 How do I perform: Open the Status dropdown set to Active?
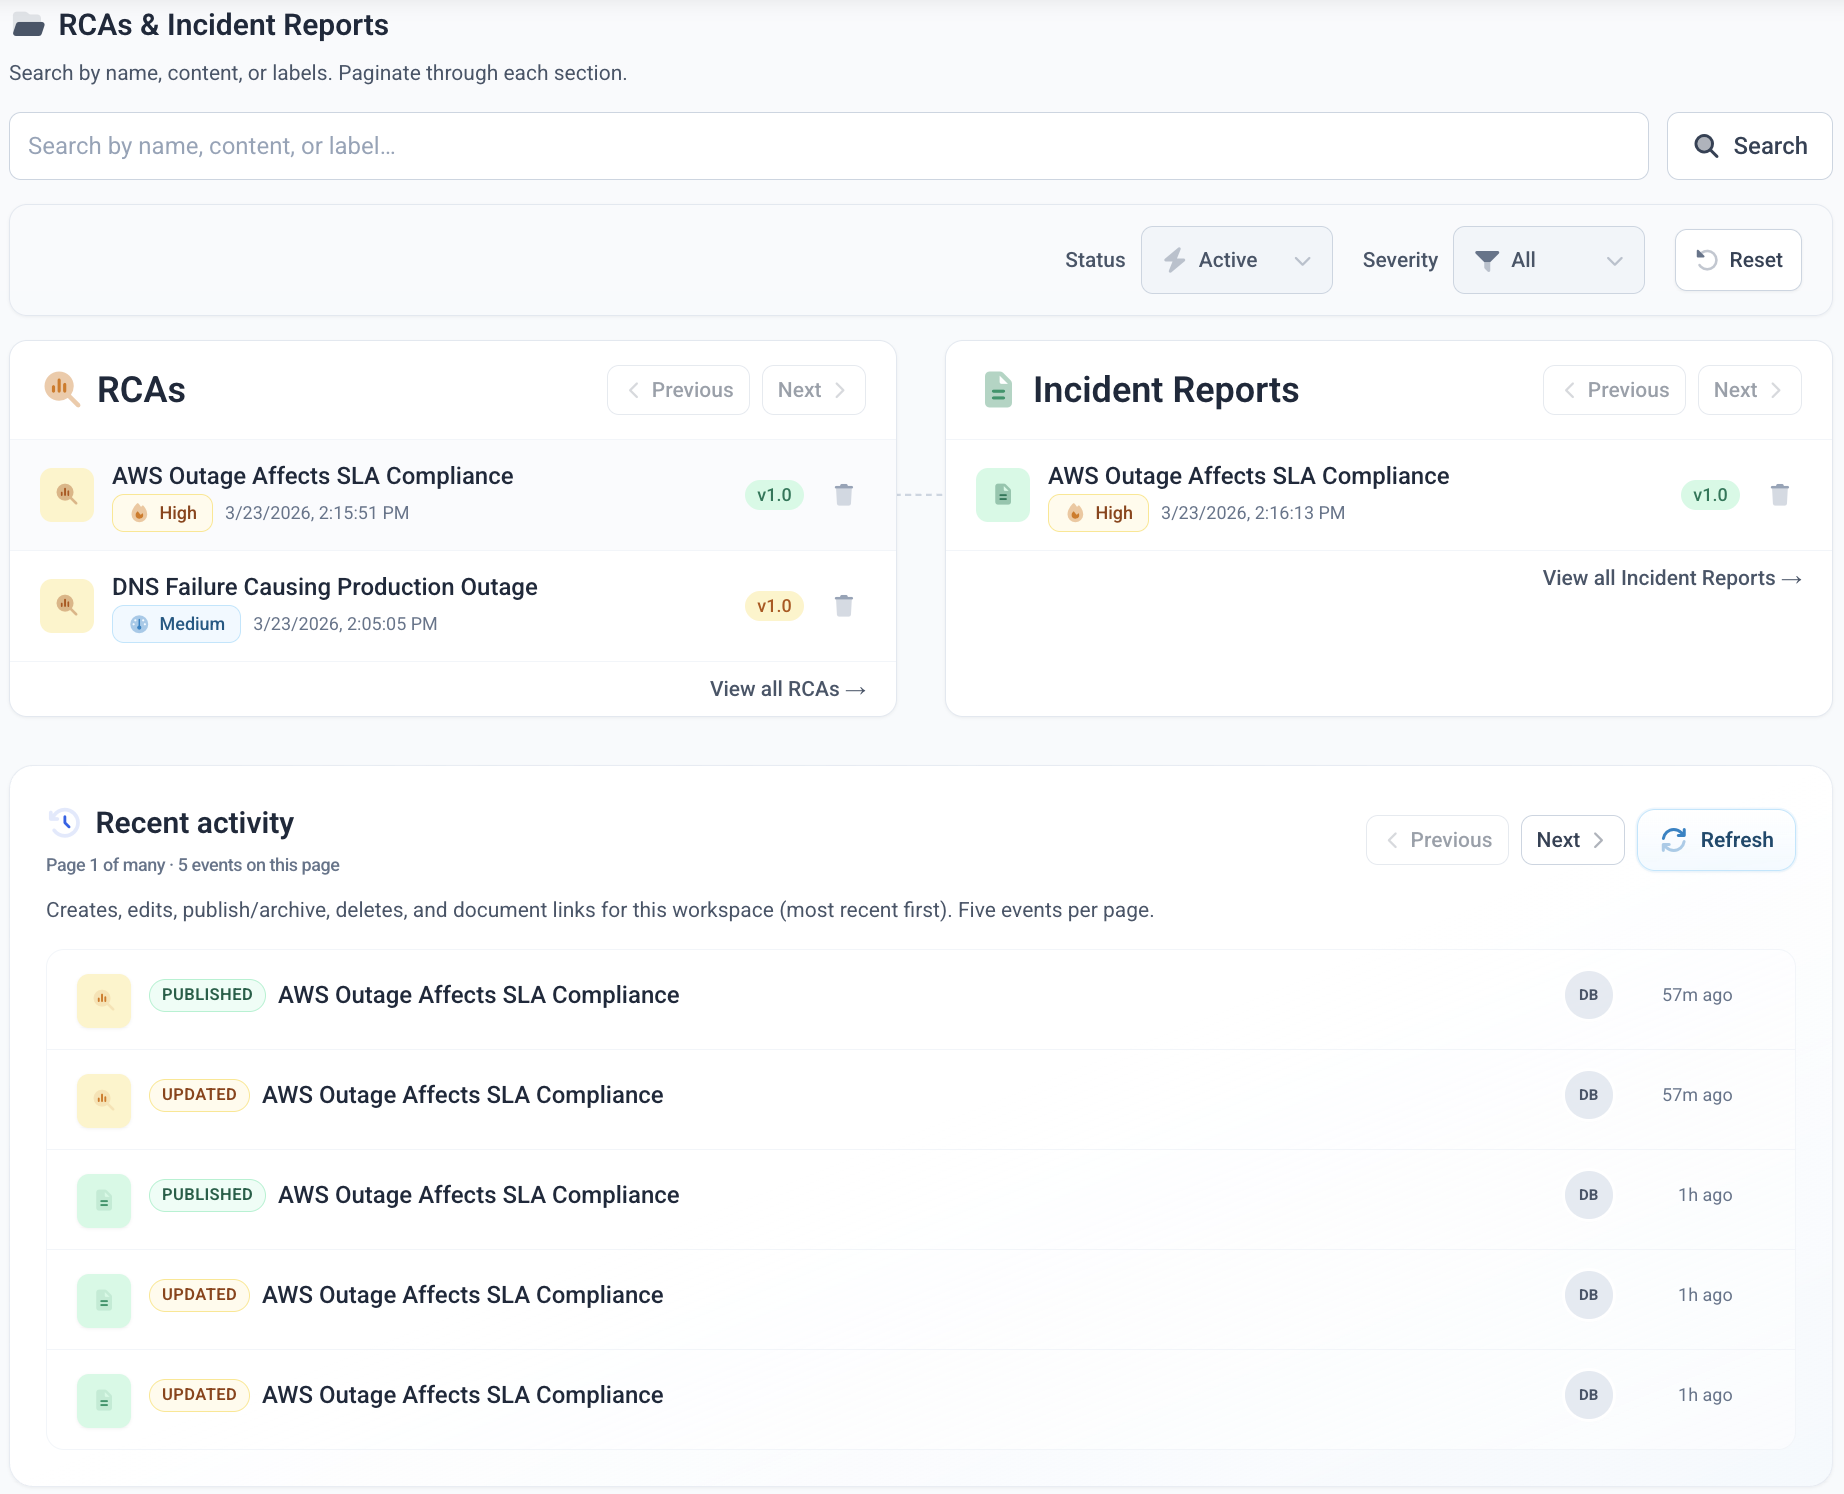click(x=1236, y=260)
